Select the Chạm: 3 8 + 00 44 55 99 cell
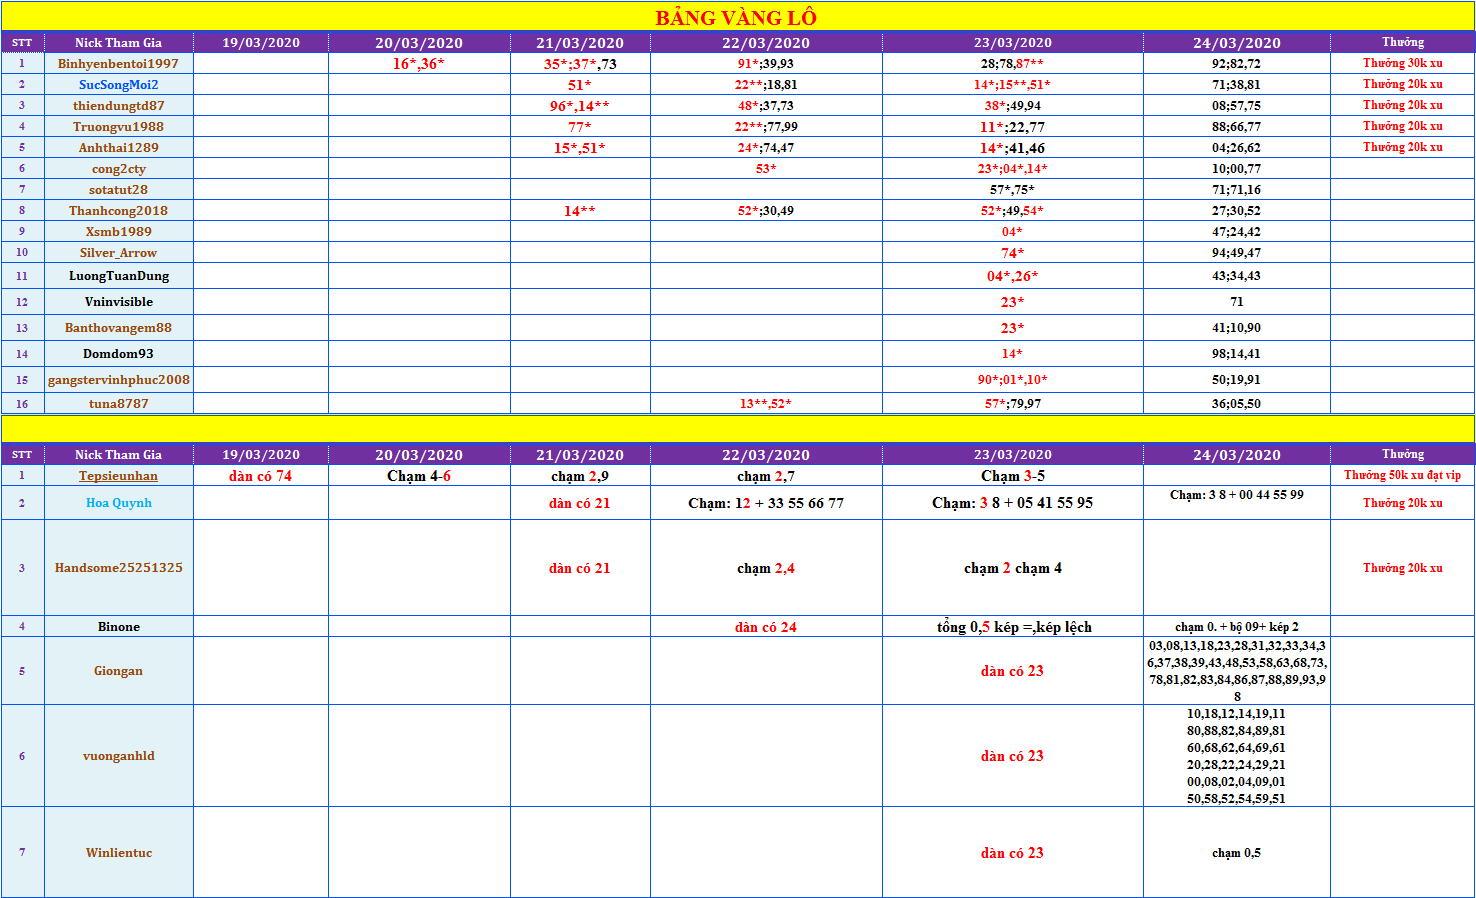Viewport: 1476px width, 898px height. pyautogui.click(x=1236, y=503)
